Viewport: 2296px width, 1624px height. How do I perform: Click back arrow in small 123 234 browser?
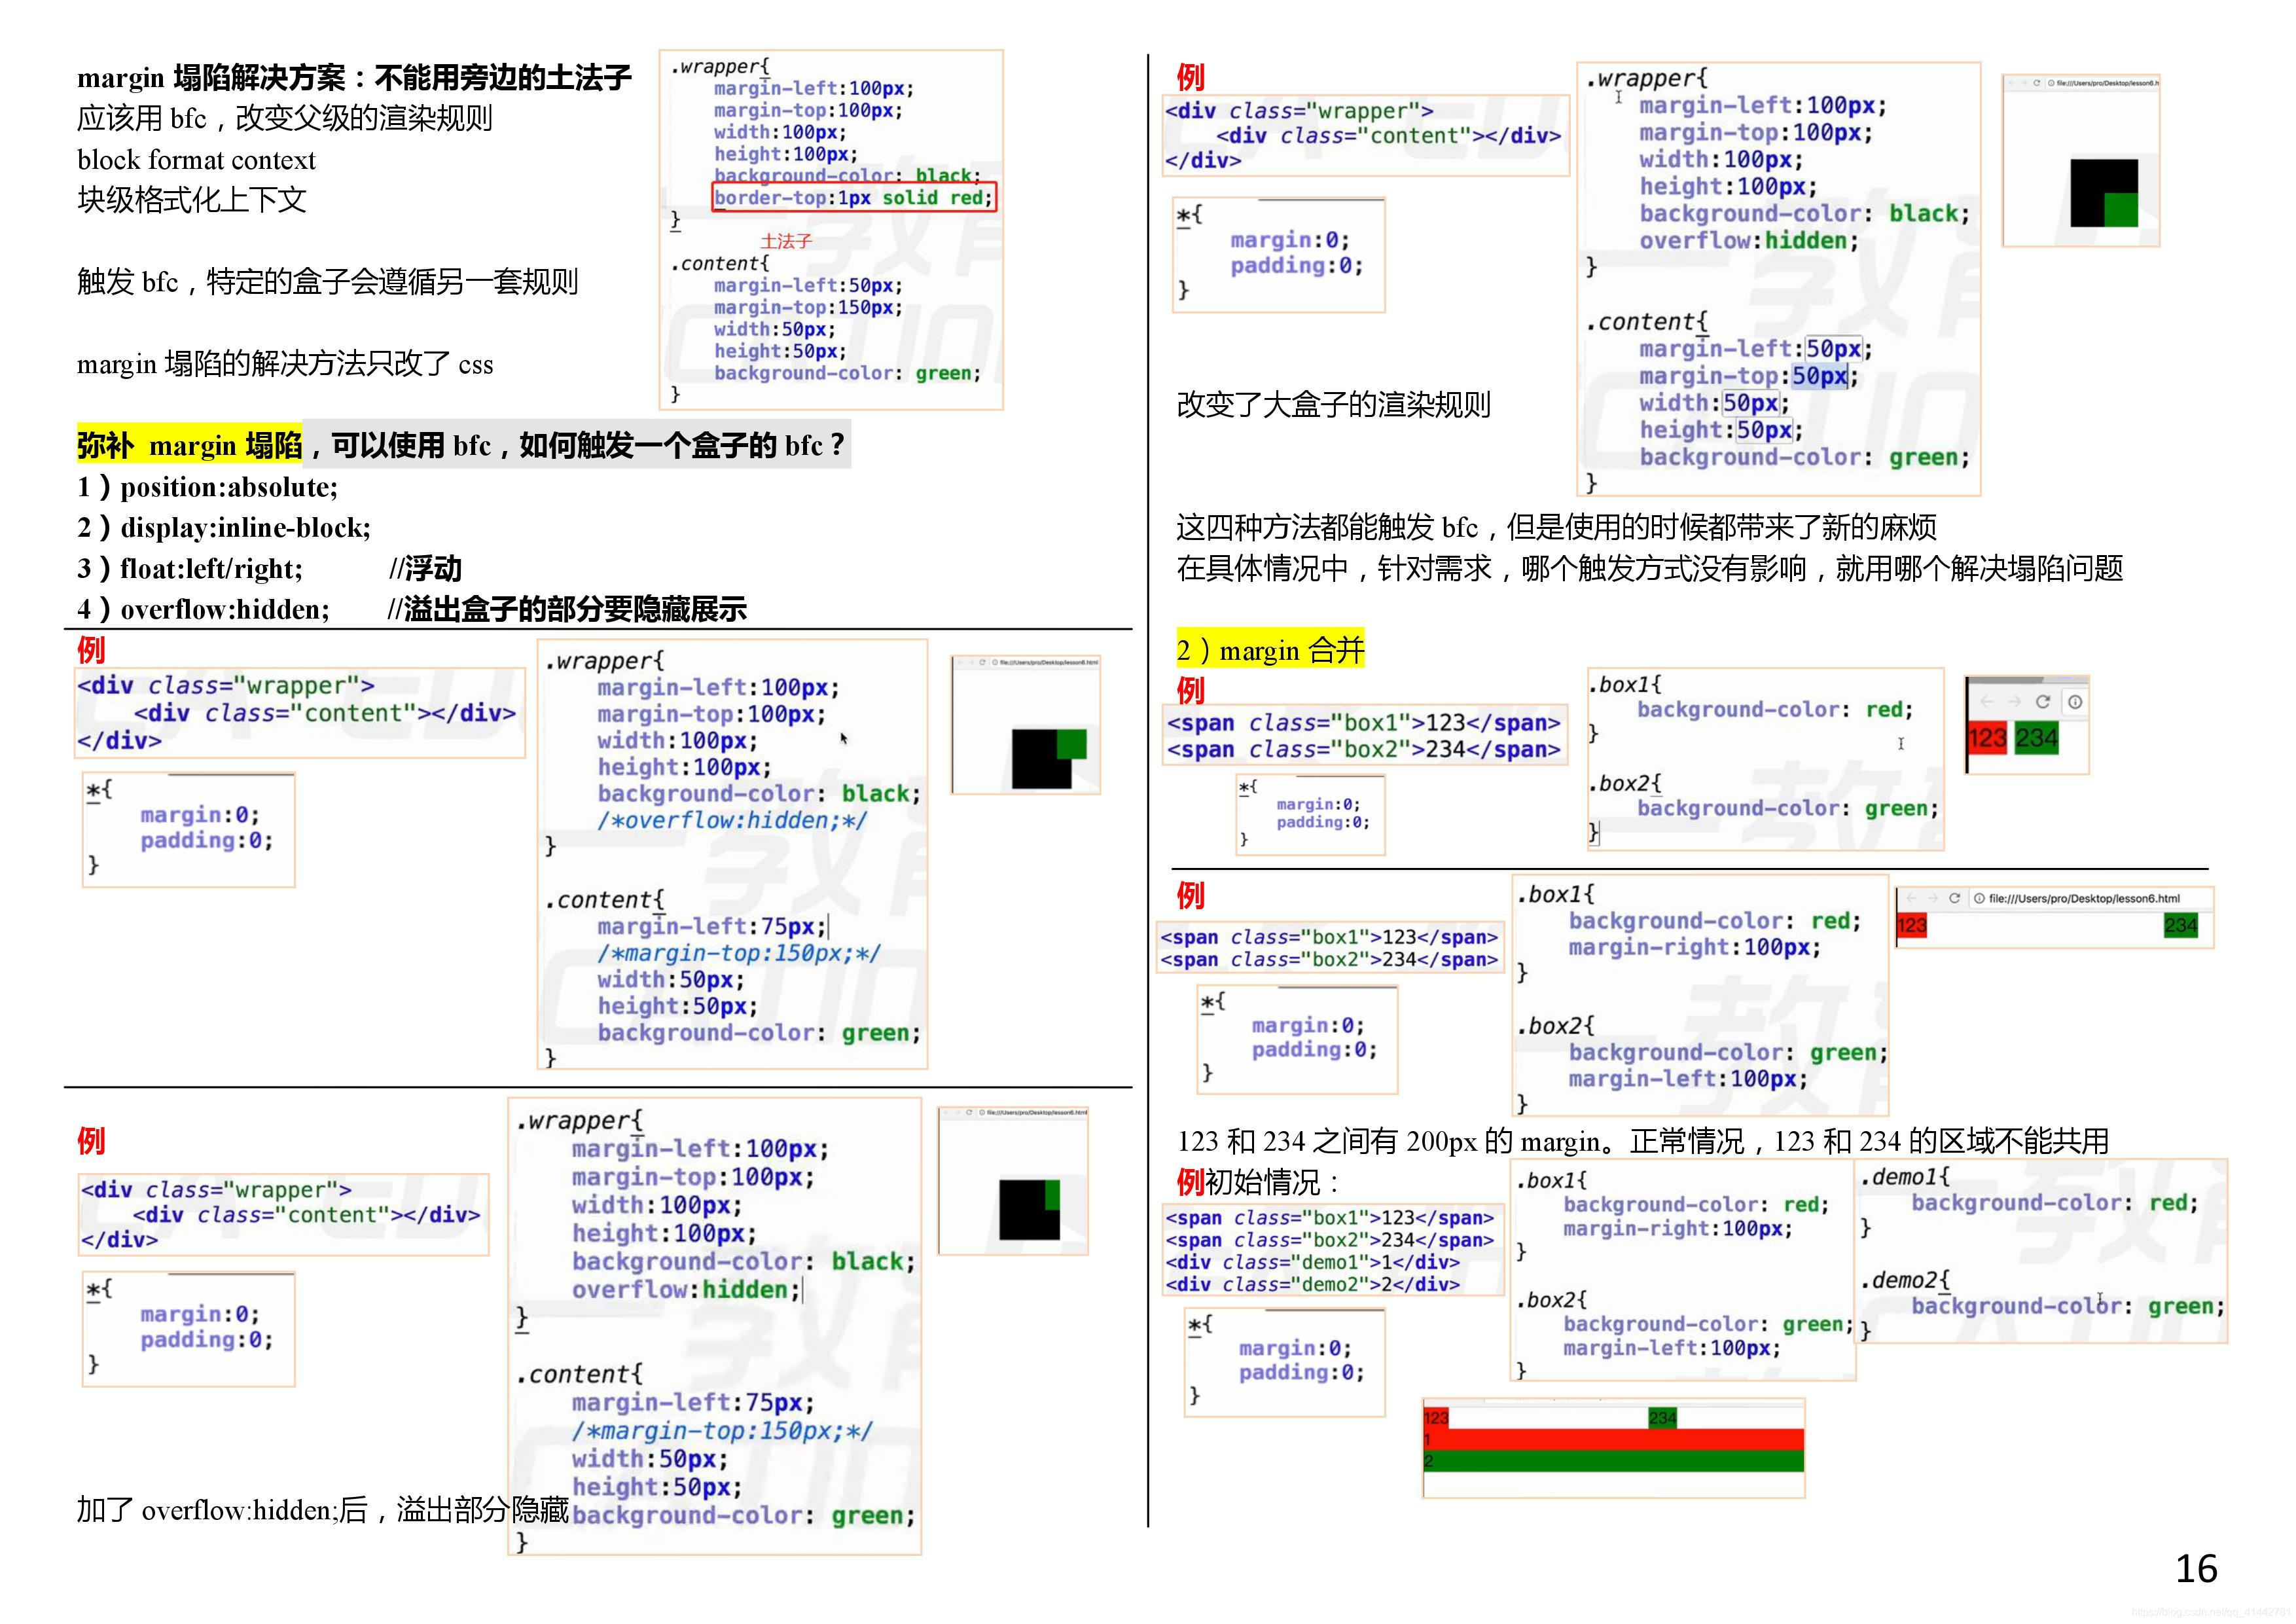pos(1988,701)
